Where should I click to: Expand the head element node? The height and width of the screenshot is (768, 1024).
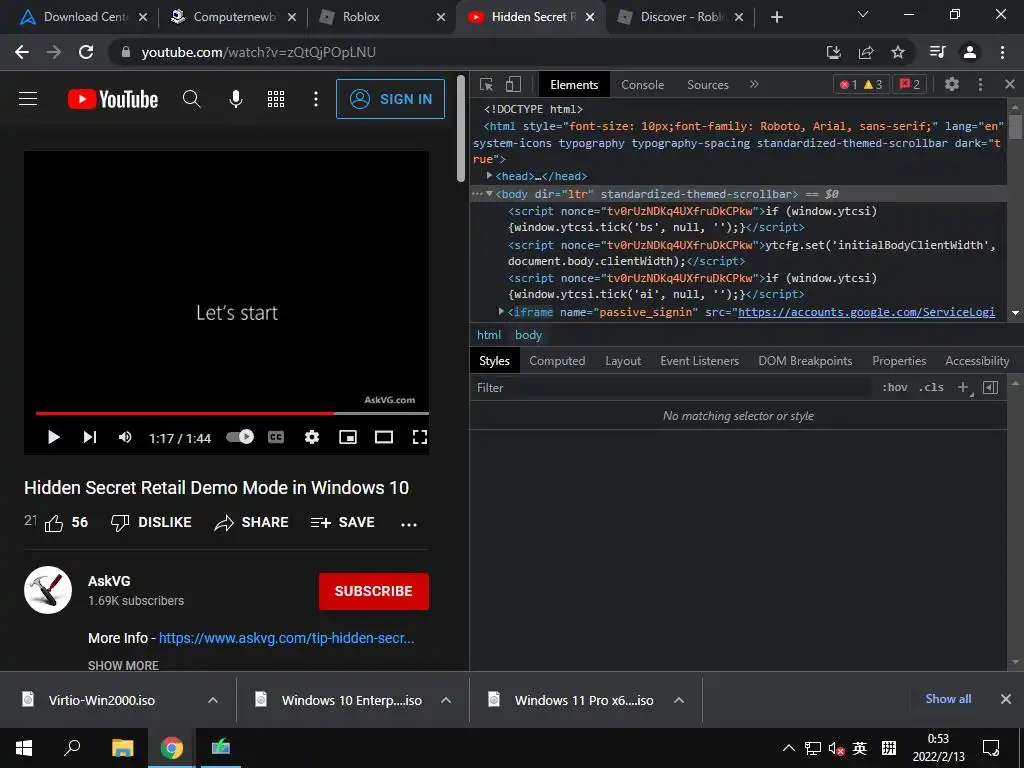click(x=489, y=176)
